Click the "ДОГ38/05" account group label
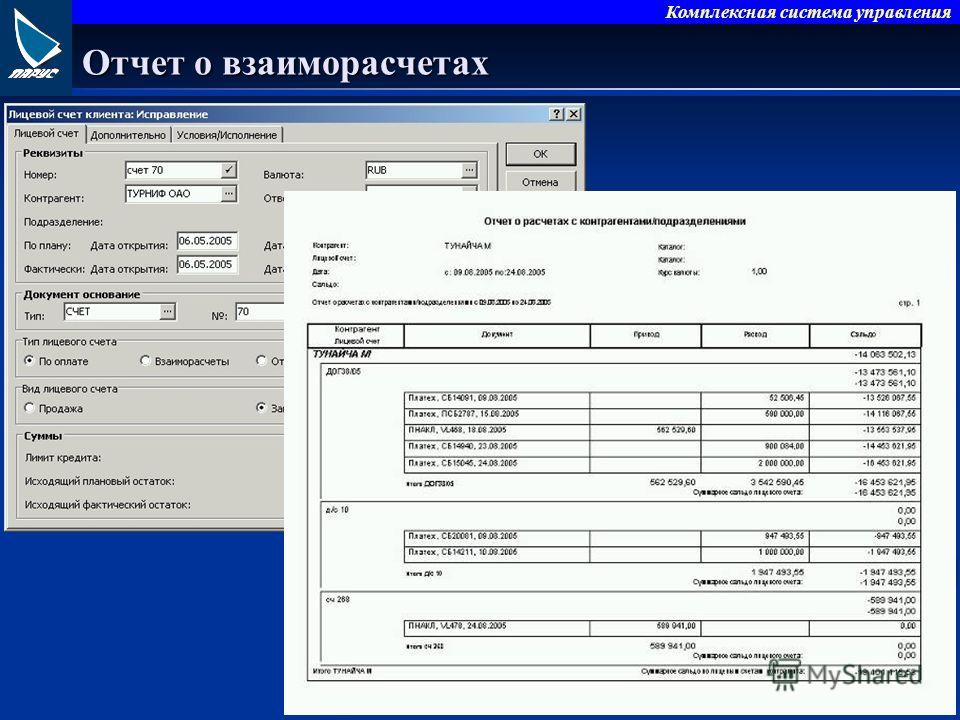The width and height of the screenshot is (960, 720). point(343,372)
